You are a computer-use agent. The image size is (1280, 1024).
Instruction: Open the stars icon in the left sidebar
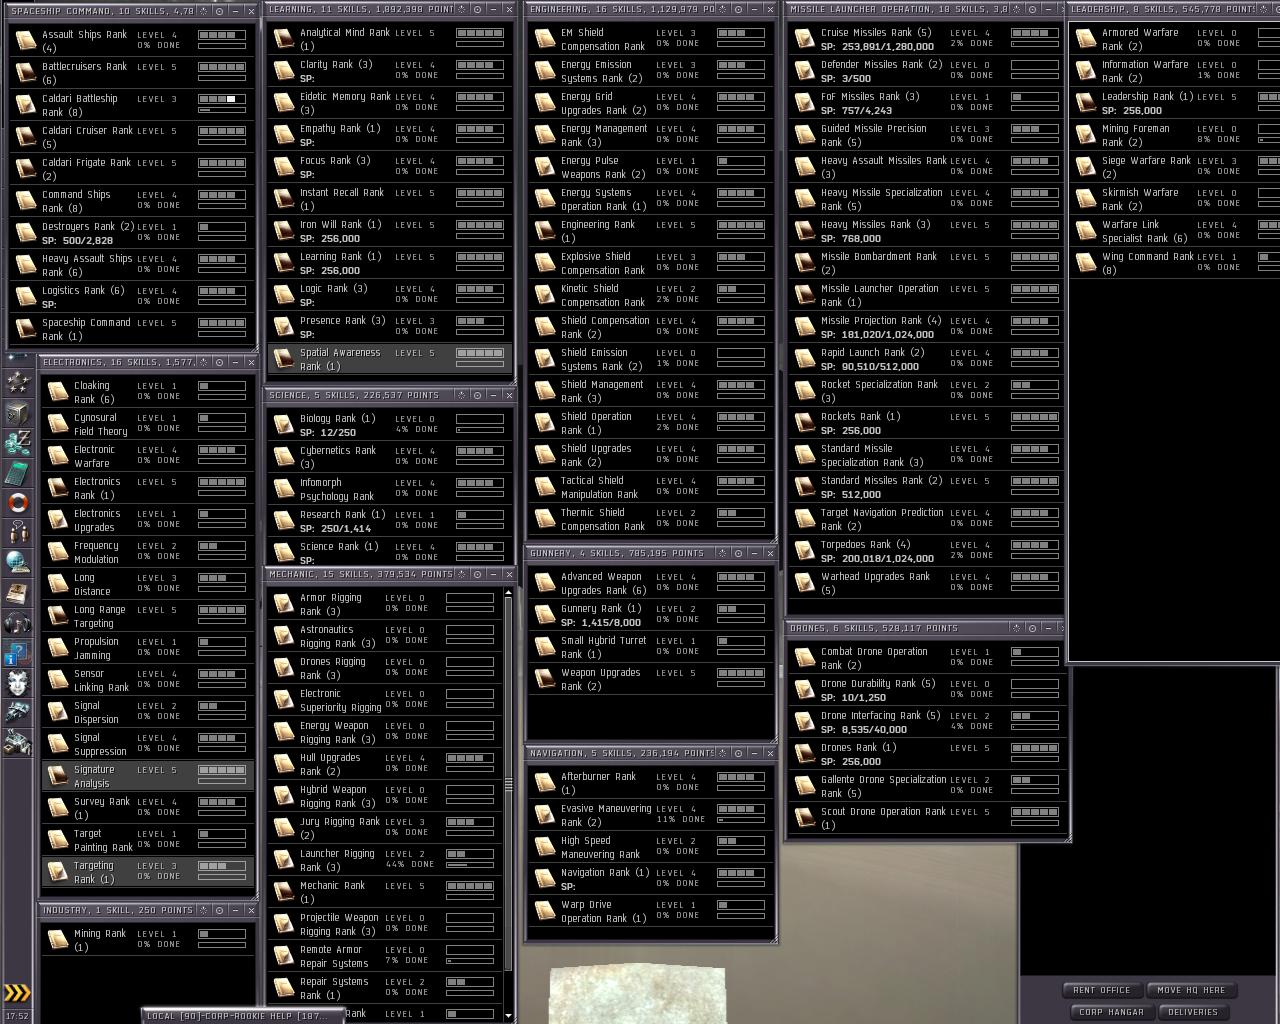(17, 383)
